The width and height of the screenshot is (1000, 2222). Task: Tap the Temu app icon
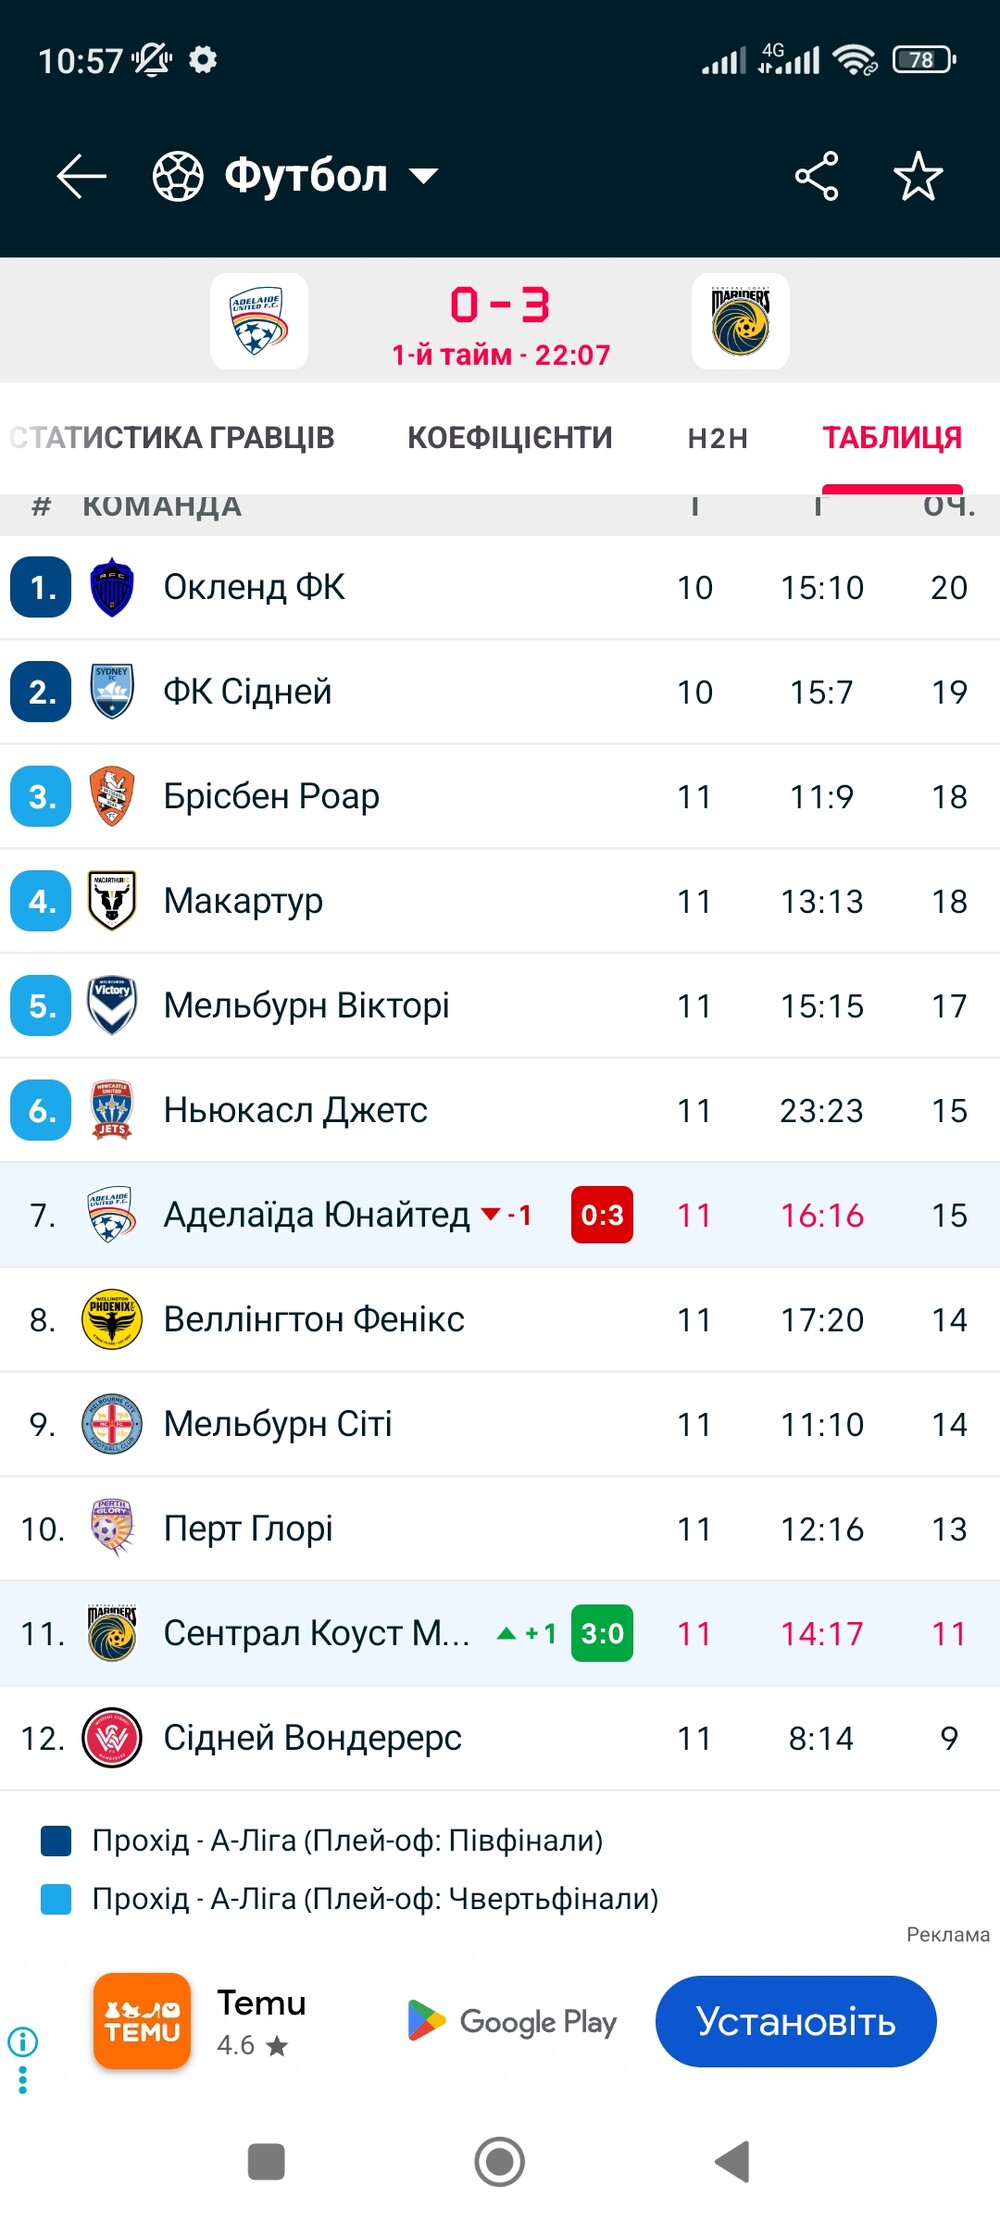pos(142,2021)
